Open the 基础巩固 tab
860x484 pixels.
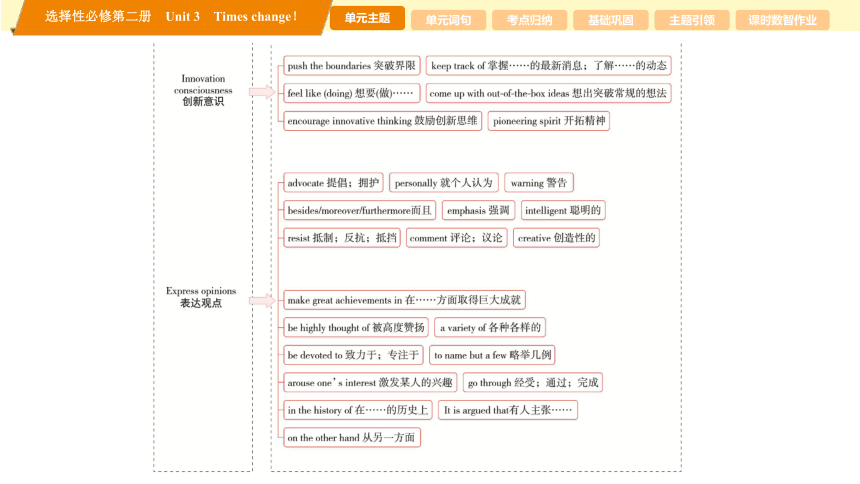click(x=610, y=20)
